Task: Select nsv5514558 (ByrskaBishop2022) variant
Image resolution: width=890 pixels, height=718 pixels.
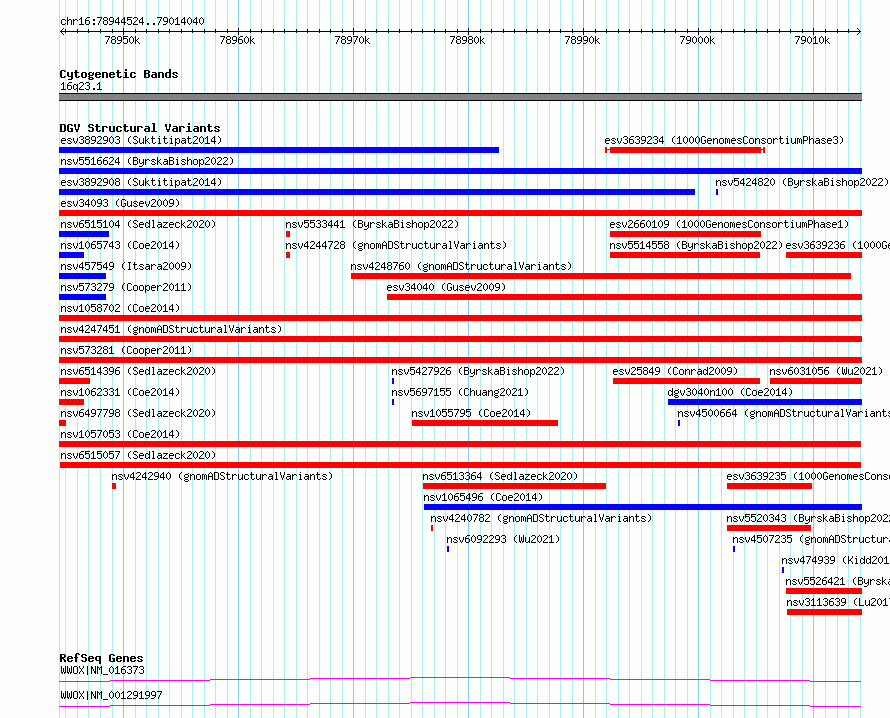Action: [696, 245]
